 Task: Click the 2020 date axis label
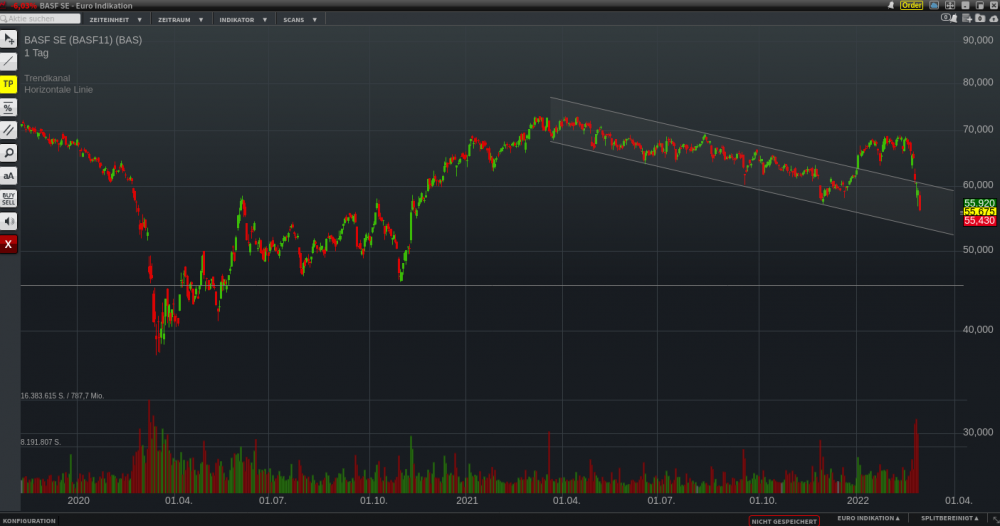[78, 500]
